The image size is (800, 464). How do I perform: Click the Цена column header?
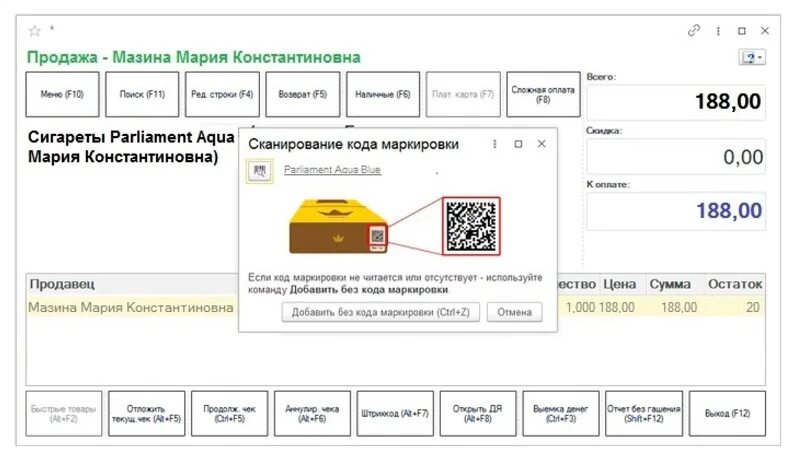point(619,284)
